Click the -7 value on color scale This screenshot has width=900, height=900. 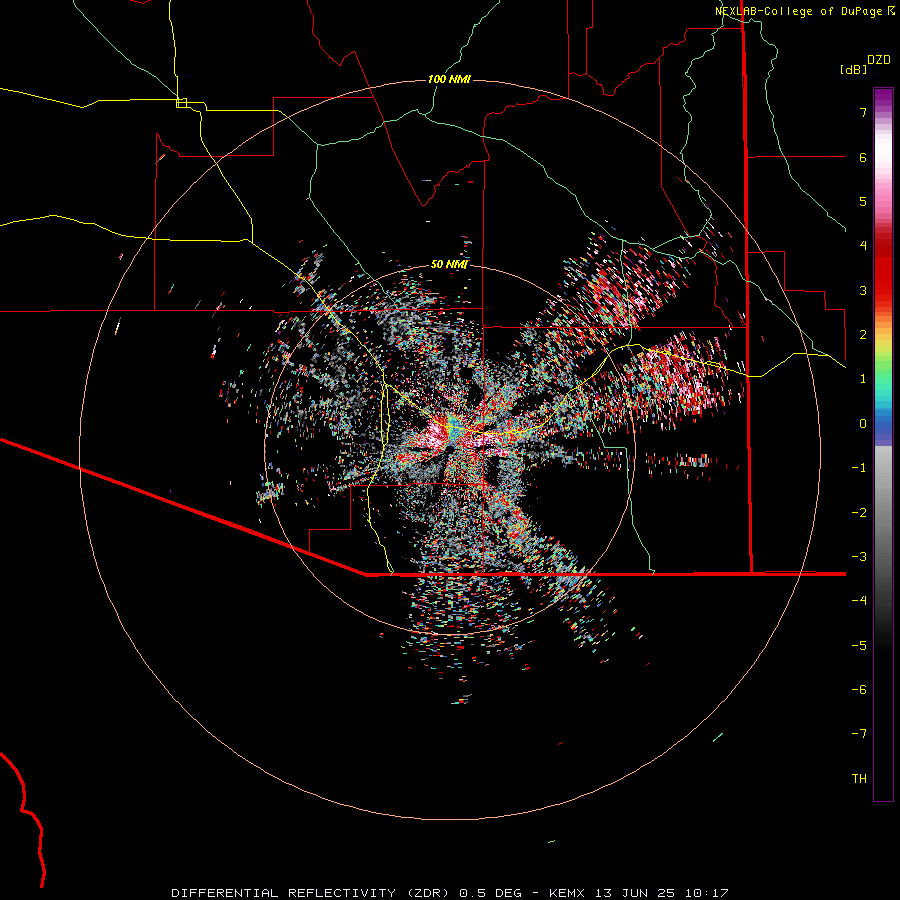[x=859, y=734]
